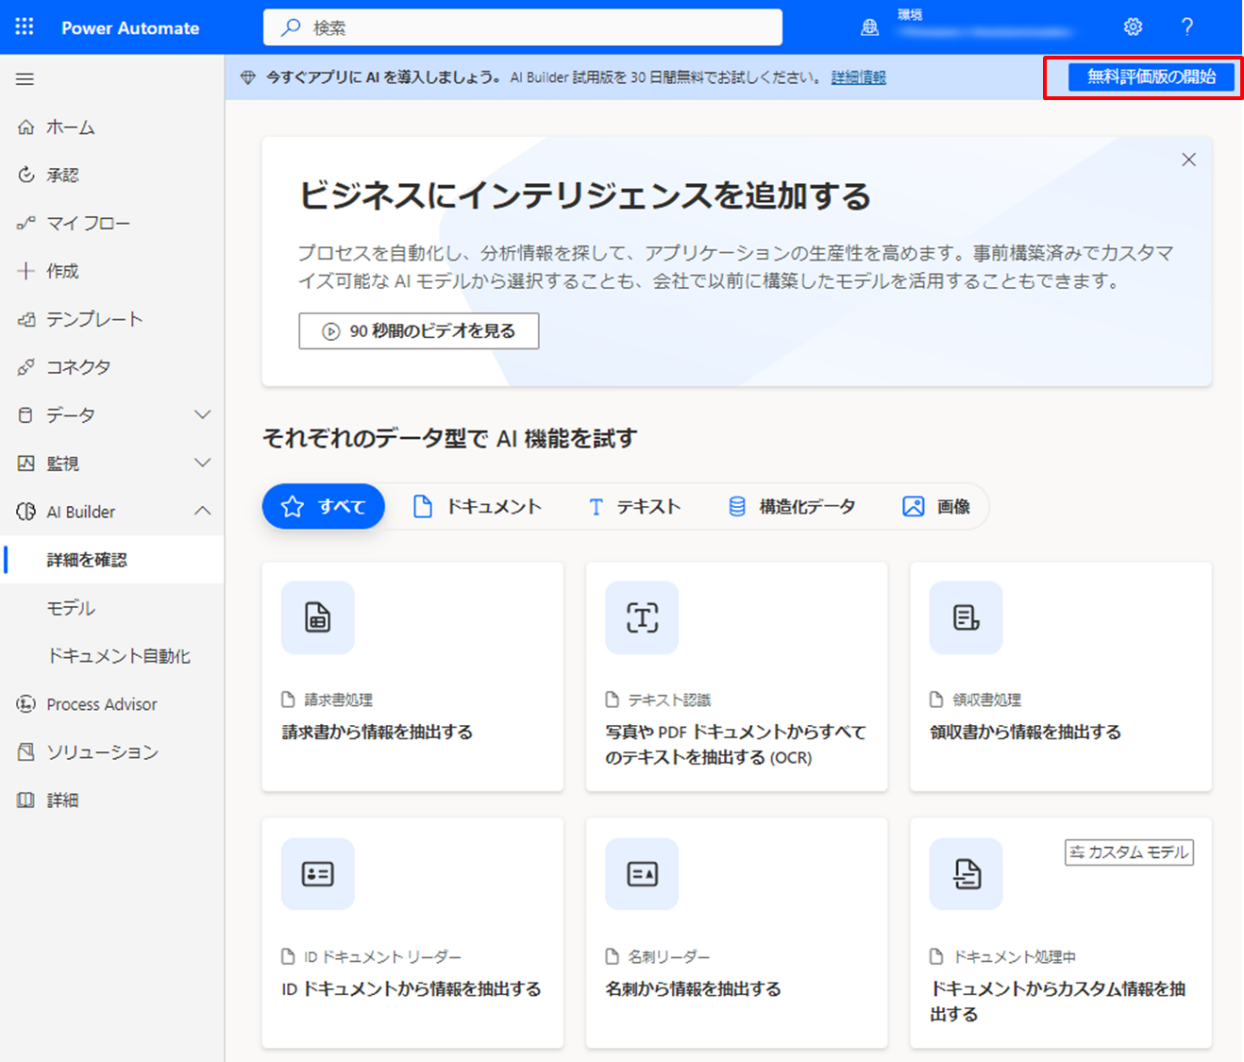This screenshot has width=1244, height=1062.
Task: Click the データ database icon
Action: (x=26, y=415)
